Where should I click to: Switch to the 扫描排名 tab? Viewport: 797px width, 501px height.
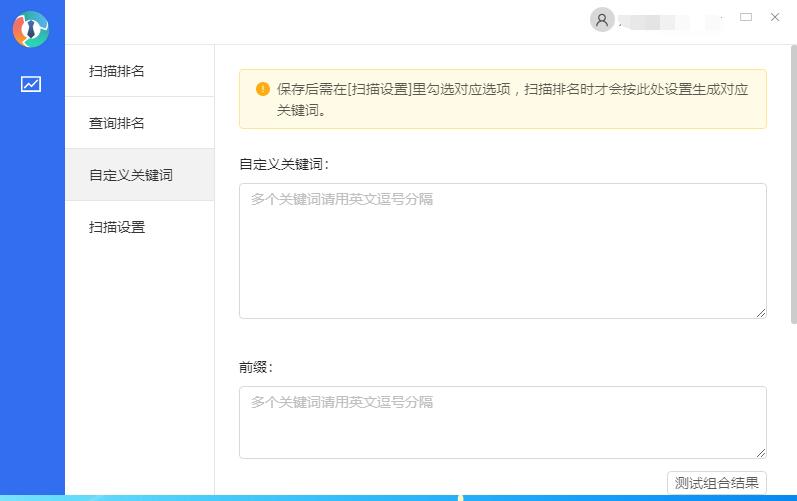(117, 71)
